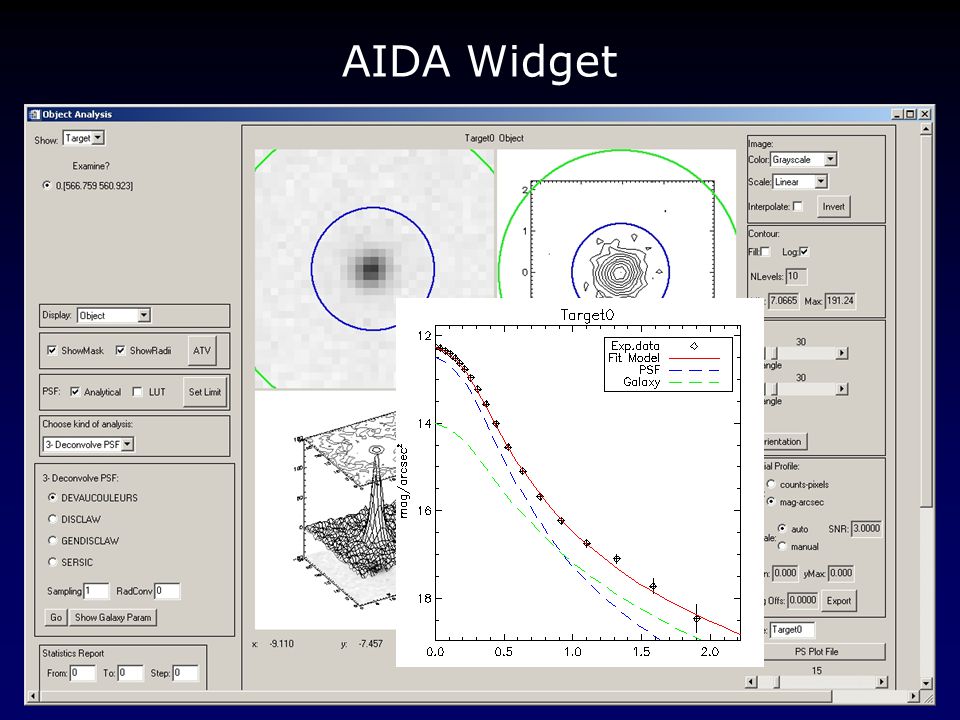Click the Statistics From field
960x720 pixels.
tap(83, 673)
